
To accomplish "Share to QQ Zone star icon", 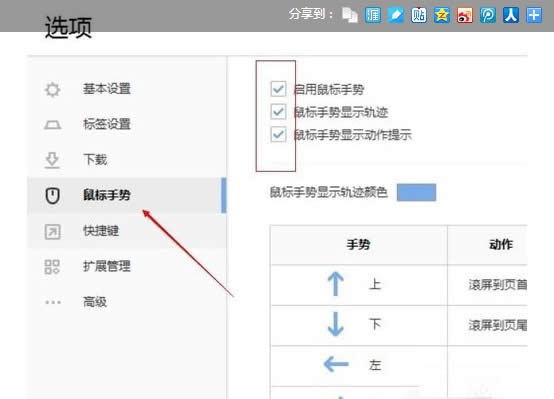I will (x=442, y=15).
